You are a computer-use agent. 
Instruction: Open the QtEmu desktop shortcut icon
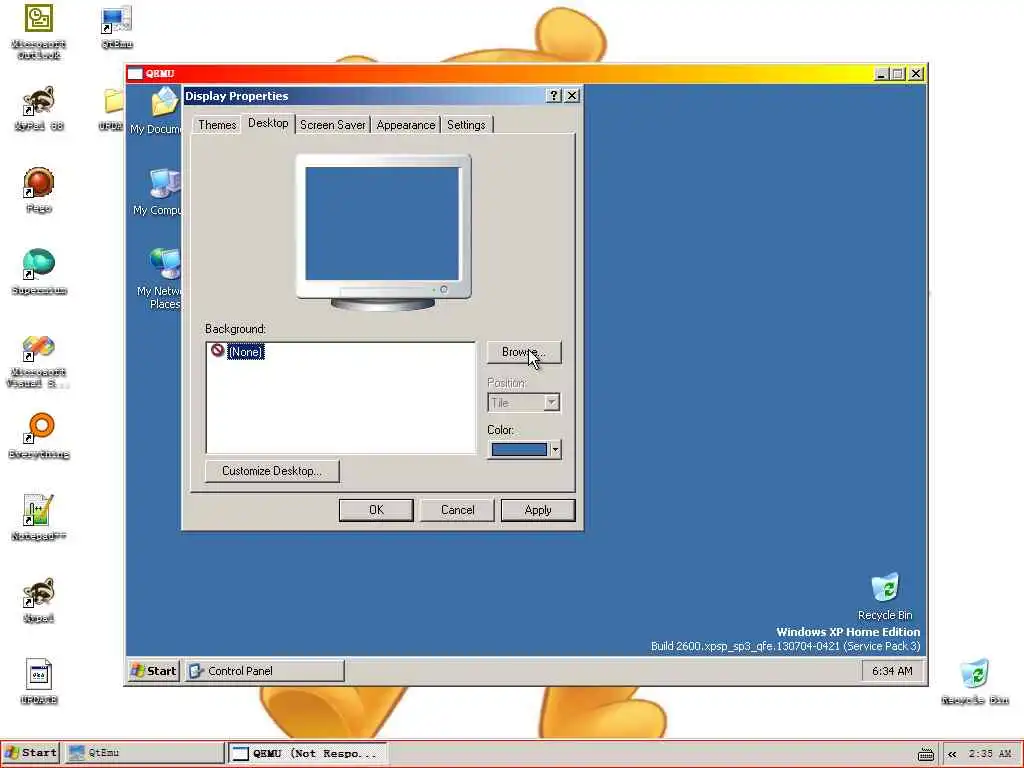[x=116, y=20]
